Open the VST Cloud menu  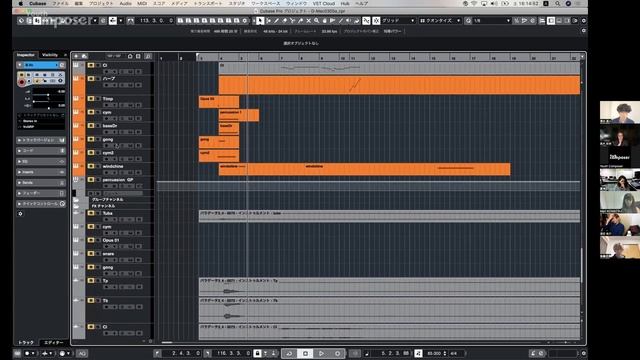tap(324, 3)
